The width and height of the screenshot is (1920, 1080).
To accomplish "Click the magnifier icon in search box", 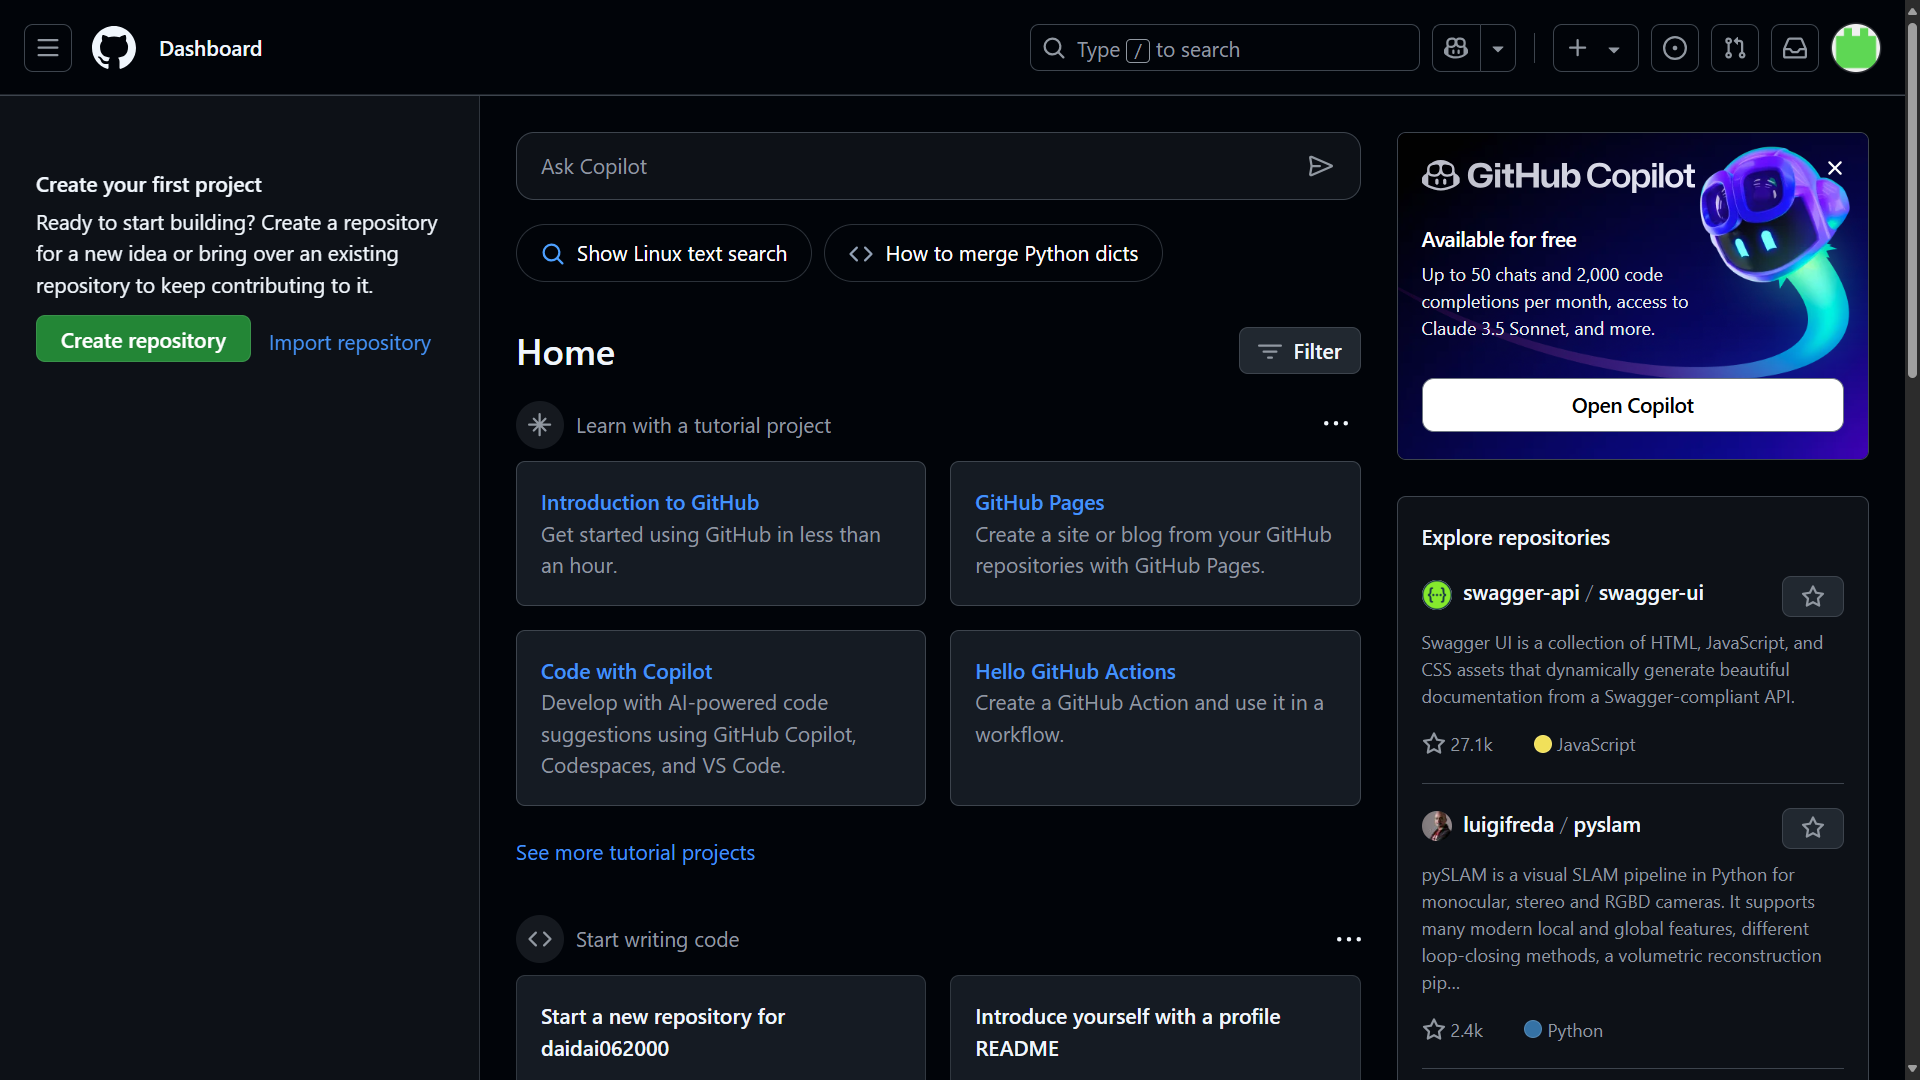I will [1054, 48].
